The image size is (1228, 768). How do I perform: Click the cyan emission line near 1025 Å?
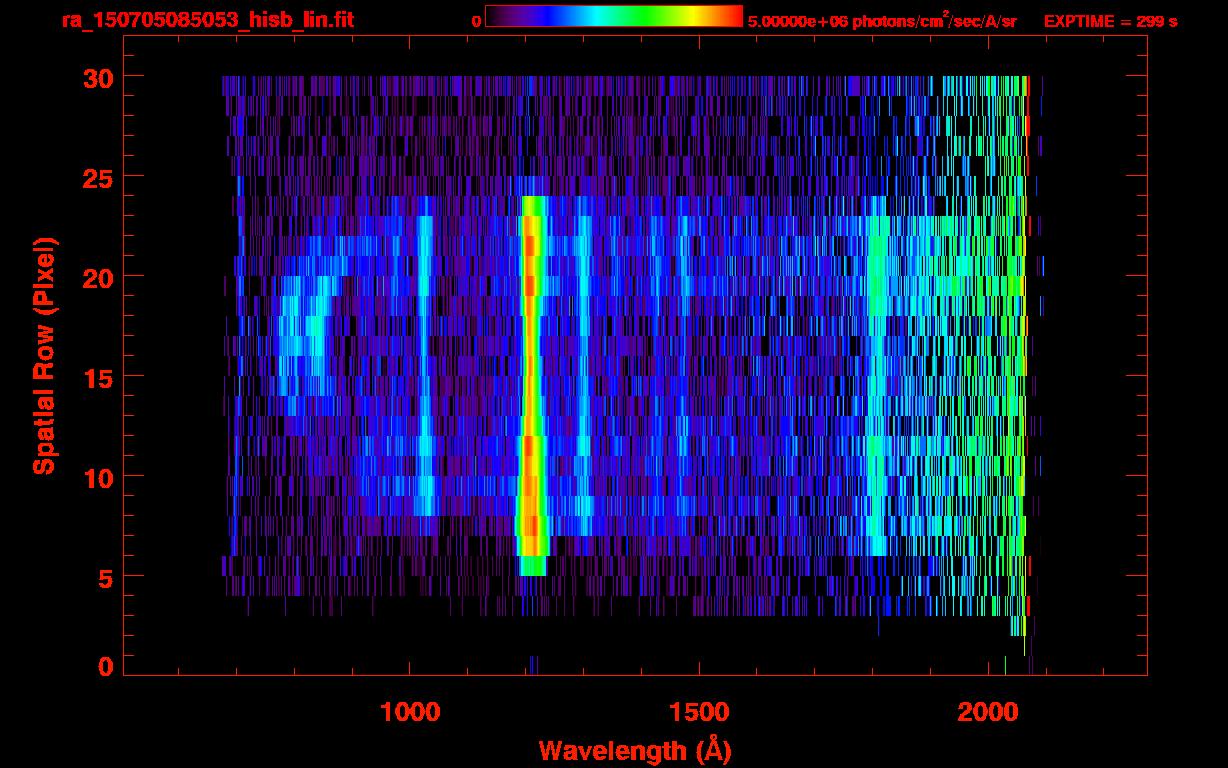point(425,365)
